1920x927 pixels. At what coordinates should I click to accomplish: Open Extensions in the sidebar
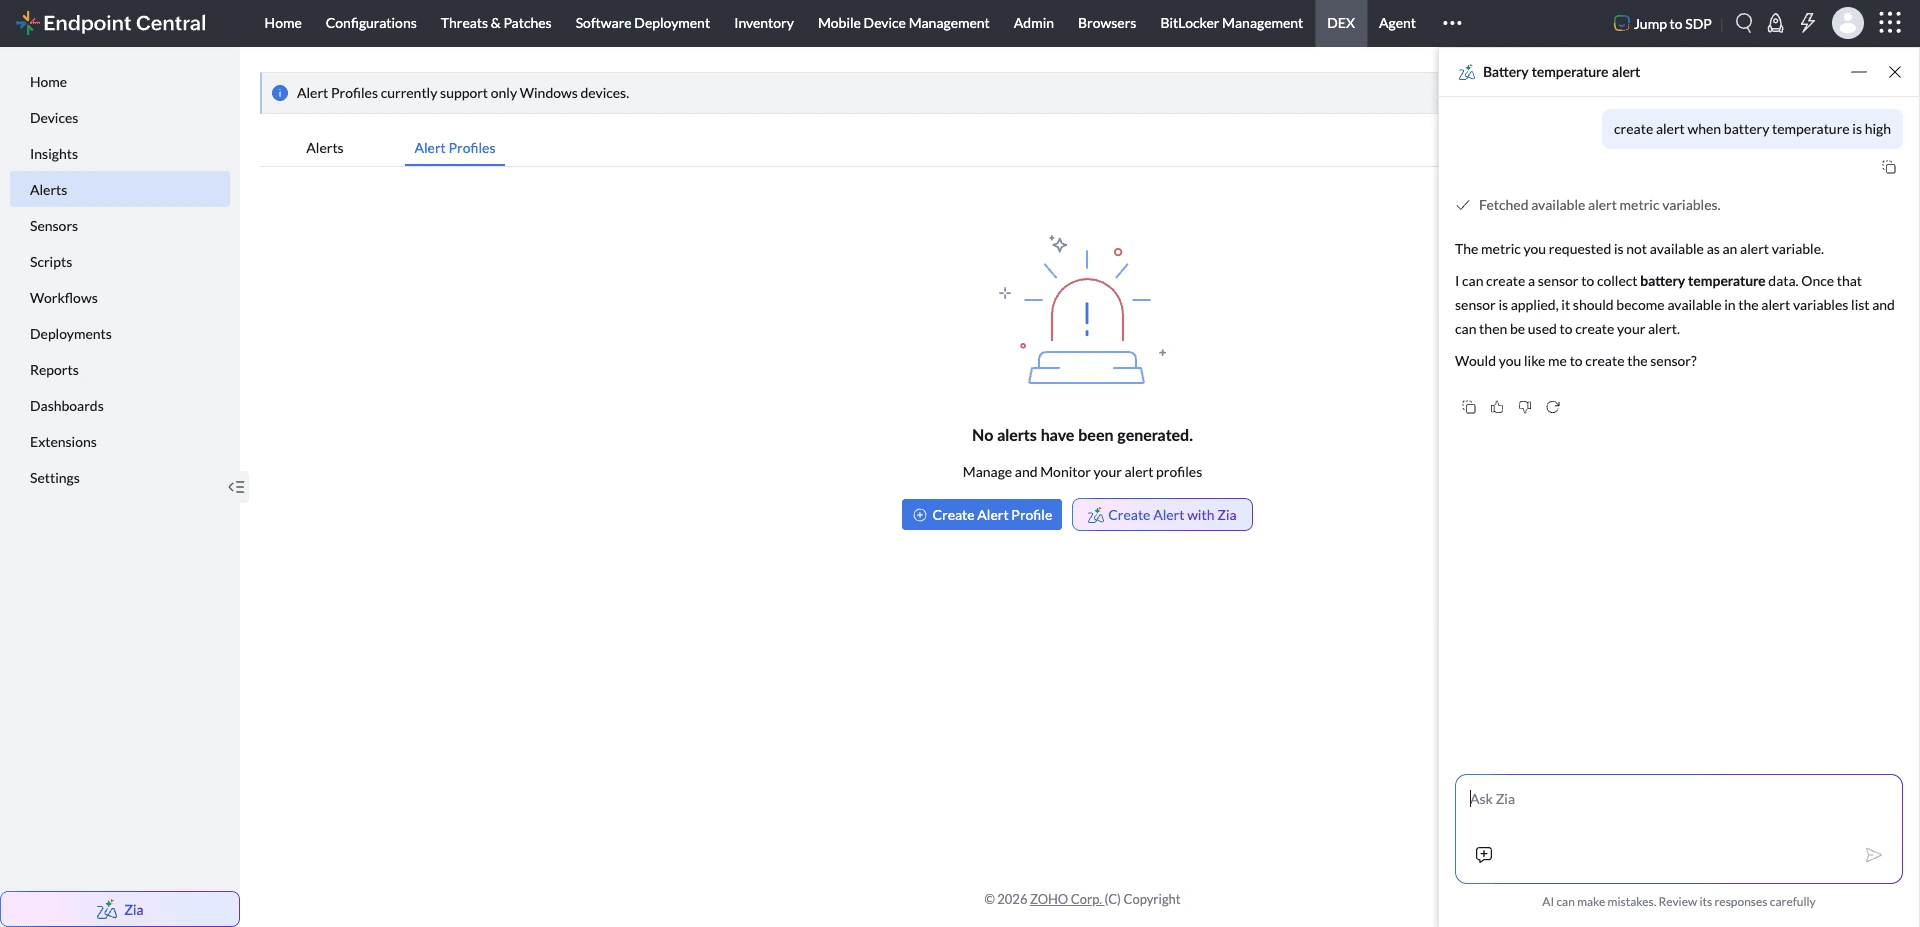[x=120, y=442]
